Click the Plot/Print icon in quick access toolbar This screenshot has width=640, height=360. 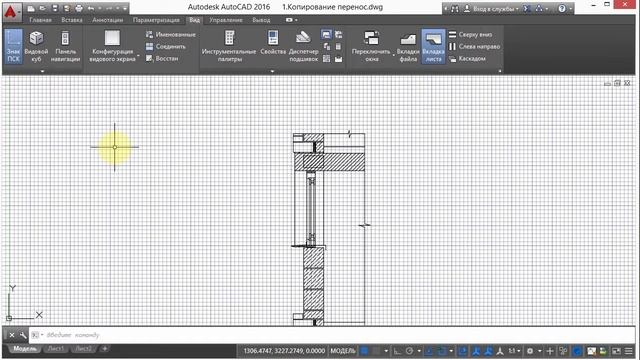click(79, 8)
